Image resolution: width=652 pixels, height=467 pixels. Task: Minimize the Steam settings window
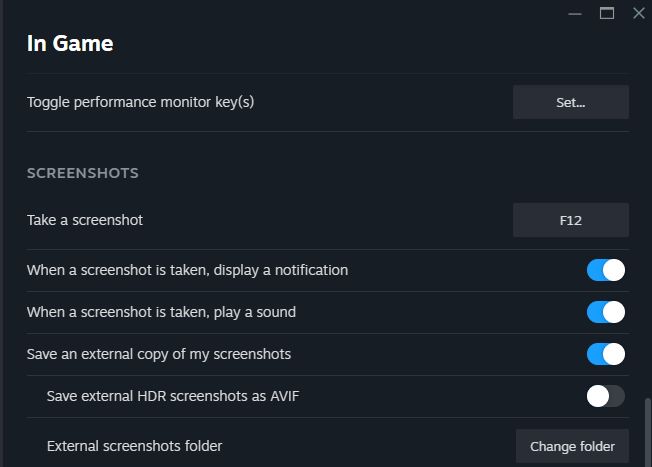click(575, 13)
